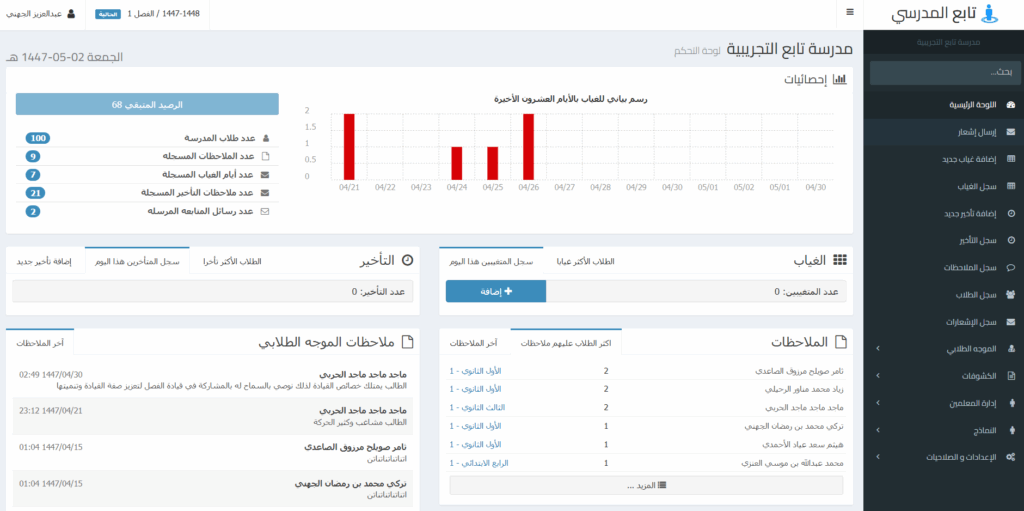Click the blue إضافة button in absence panel

coord(496,291)
